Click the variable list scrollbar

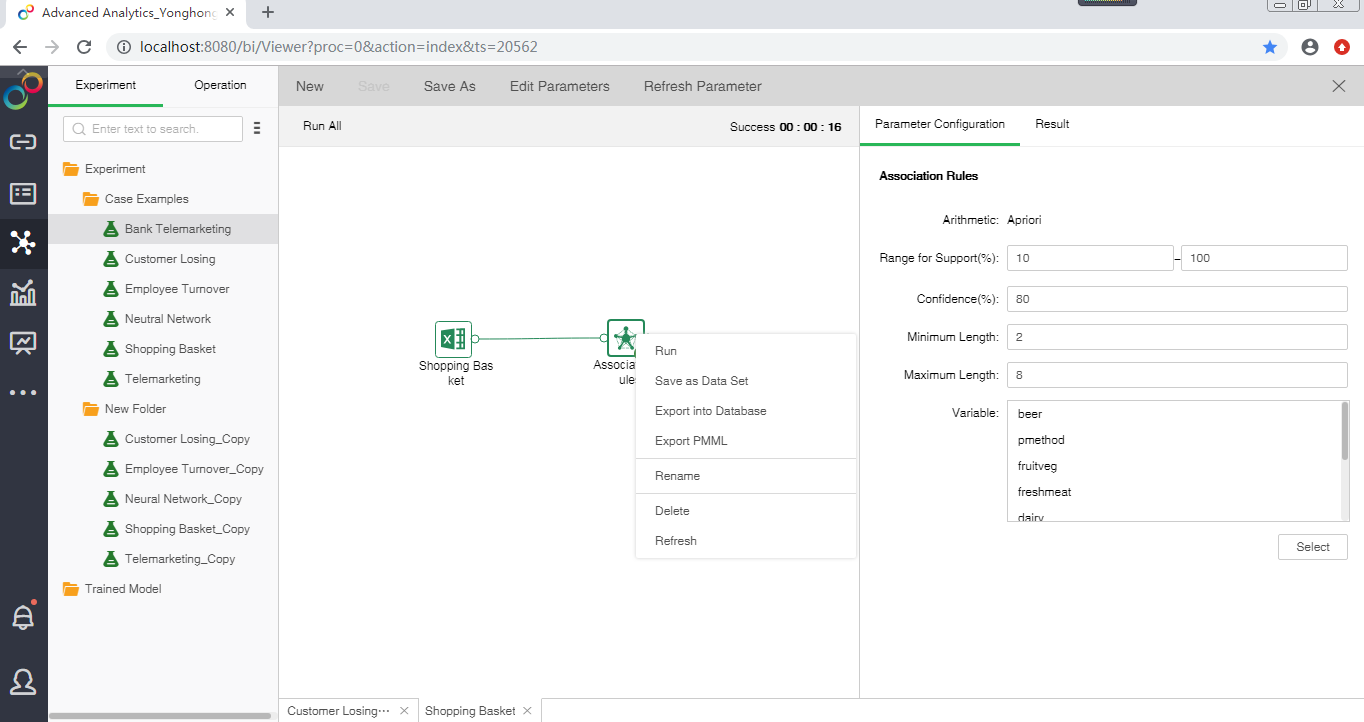pyautogui.click(x=1345, y=431)
